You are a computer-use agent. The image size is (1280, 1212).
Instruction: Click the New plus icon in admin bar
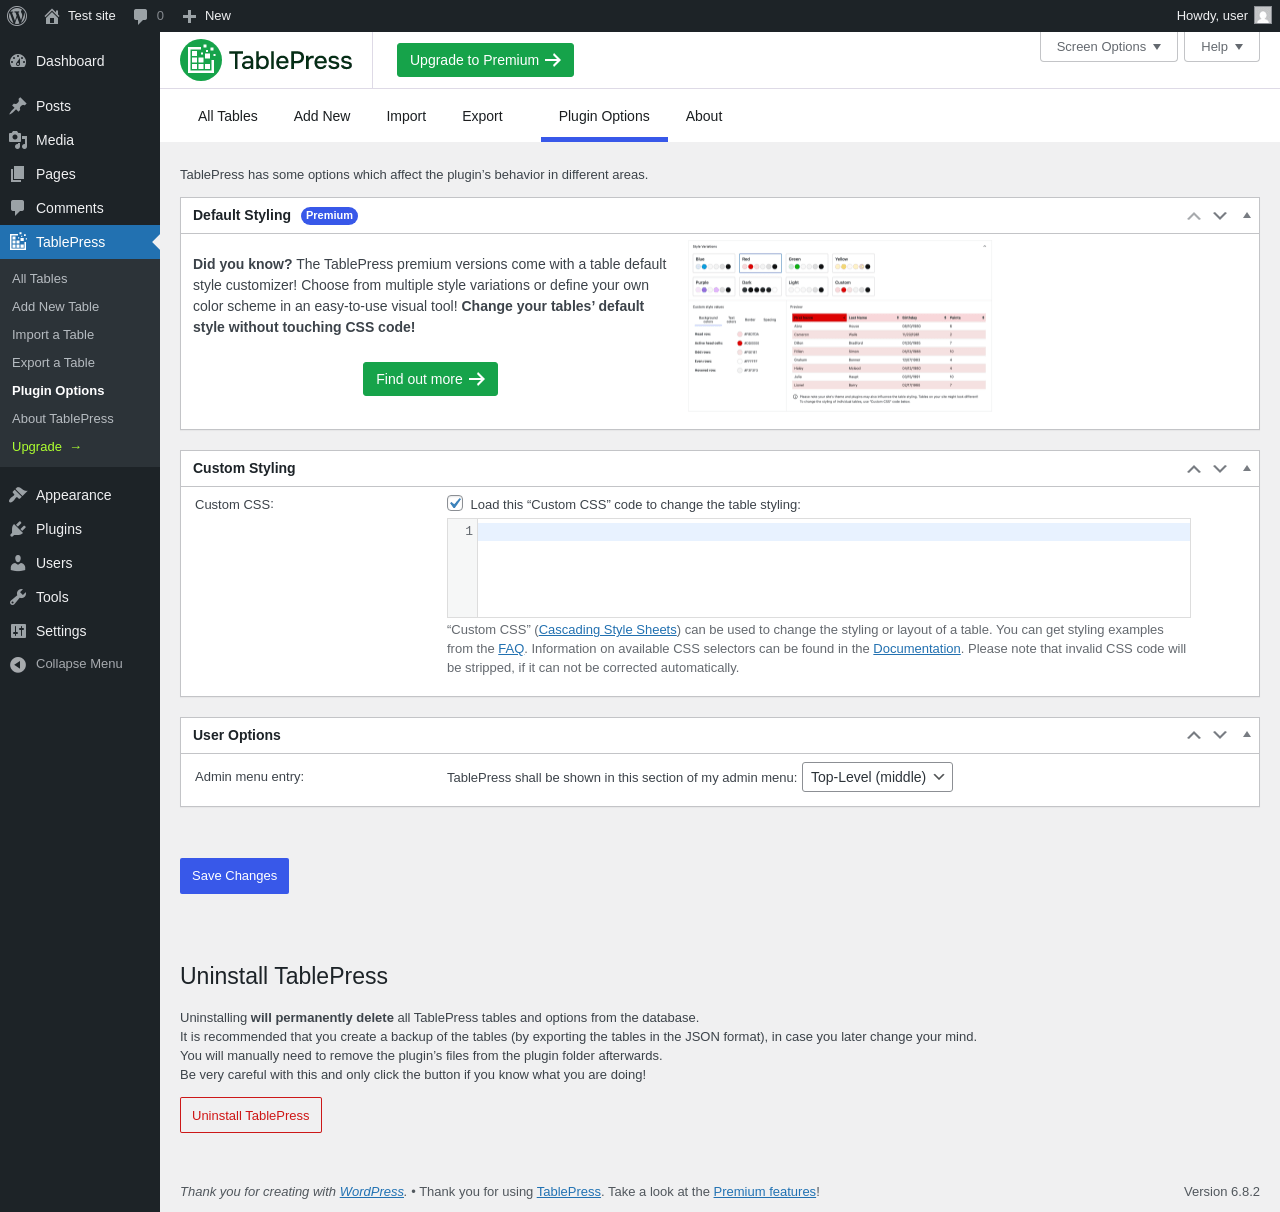point(189,16)
